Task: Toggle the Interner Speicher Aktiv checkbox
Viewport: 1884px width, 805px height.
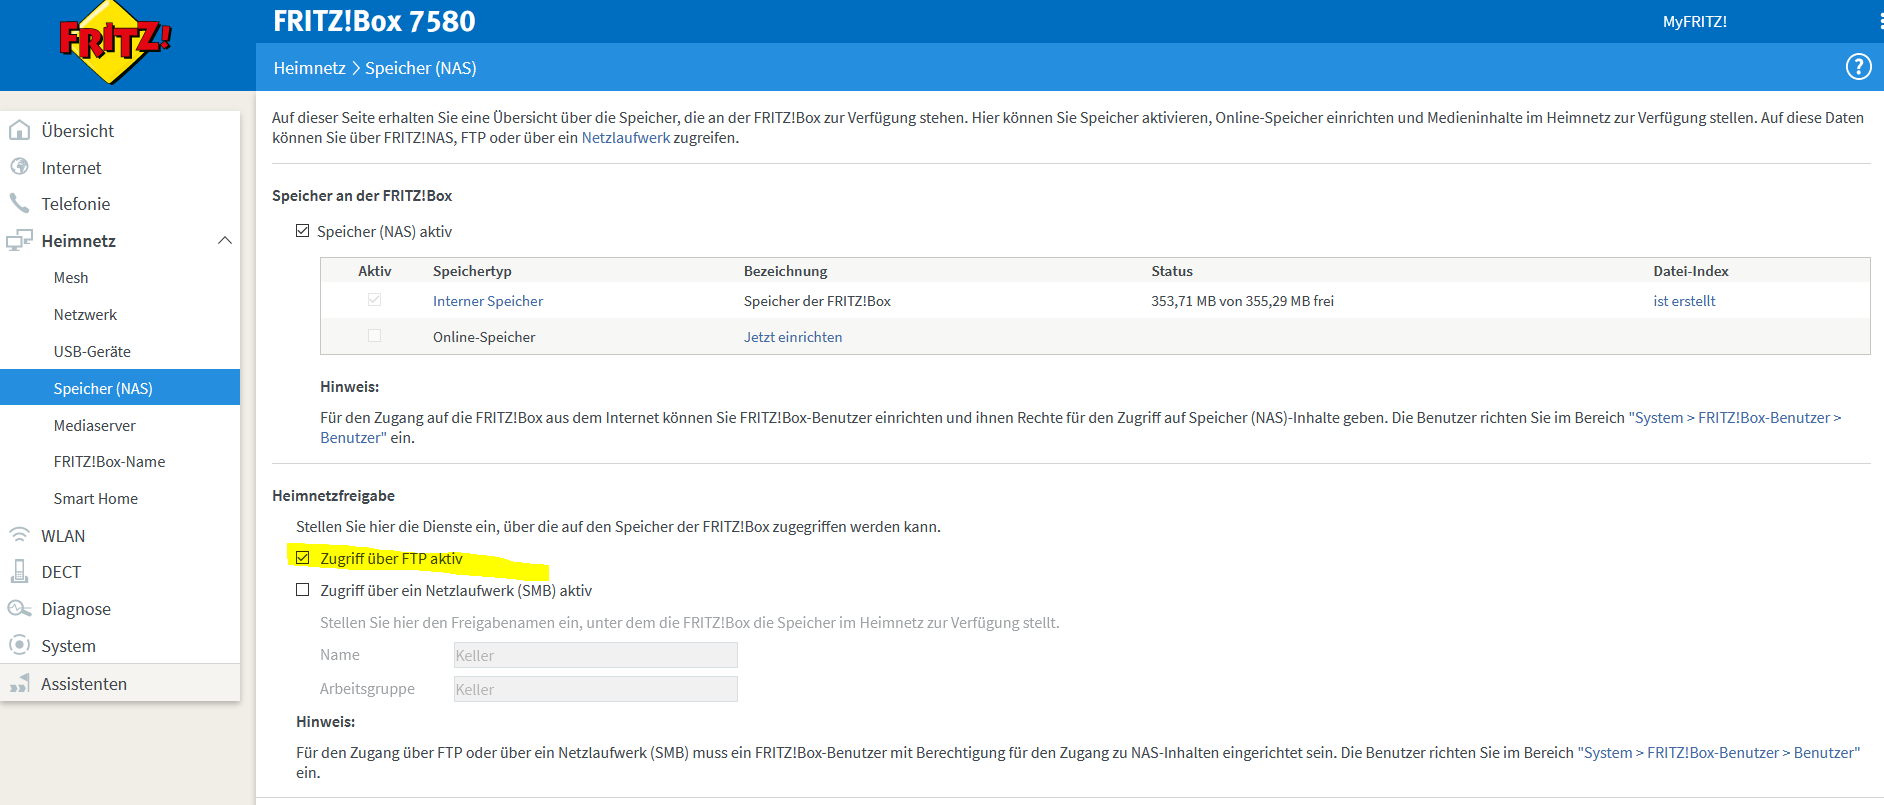Action: pyautogui.click(x=374, y=300)
